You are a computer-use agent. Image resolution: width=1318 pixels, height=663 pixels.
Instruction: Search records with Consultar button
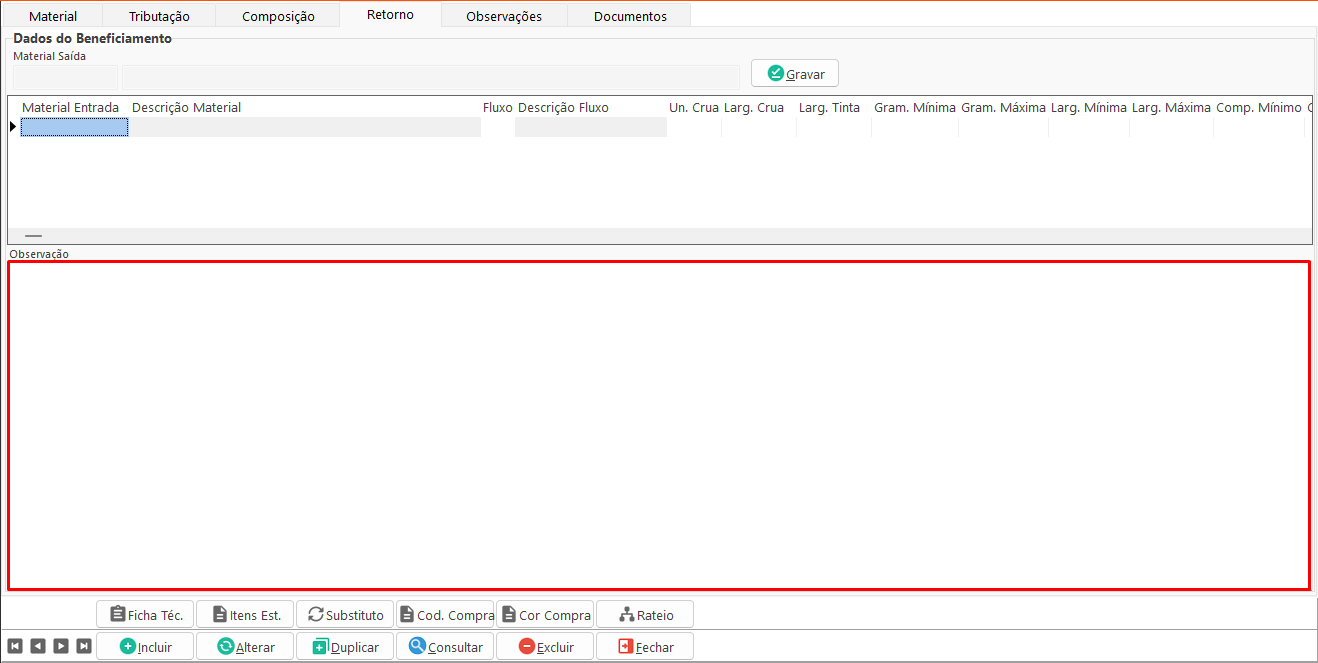(445, 647)
